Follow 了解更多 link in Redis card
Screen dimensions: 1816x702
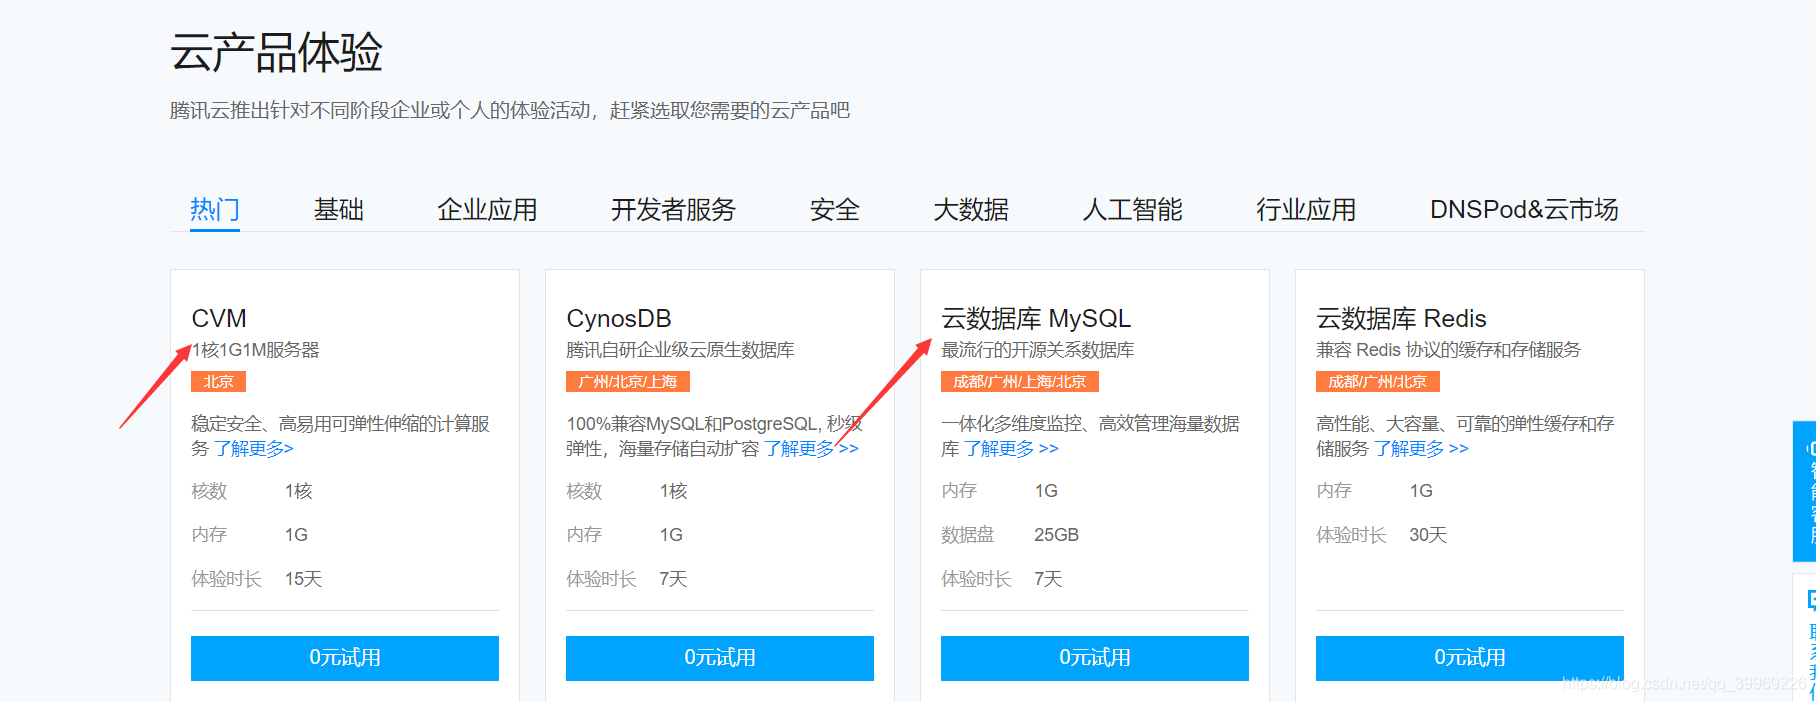[x=1421, y=449]
